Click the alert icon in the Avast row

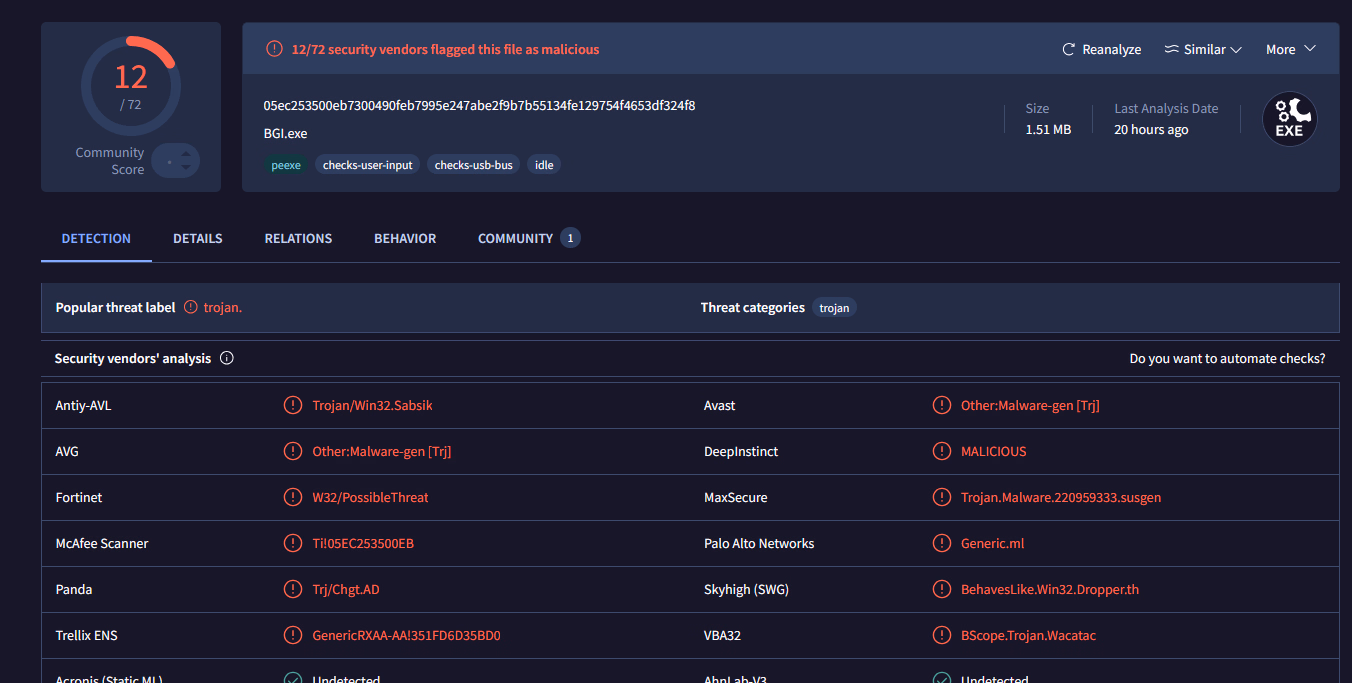click(942, 405)
